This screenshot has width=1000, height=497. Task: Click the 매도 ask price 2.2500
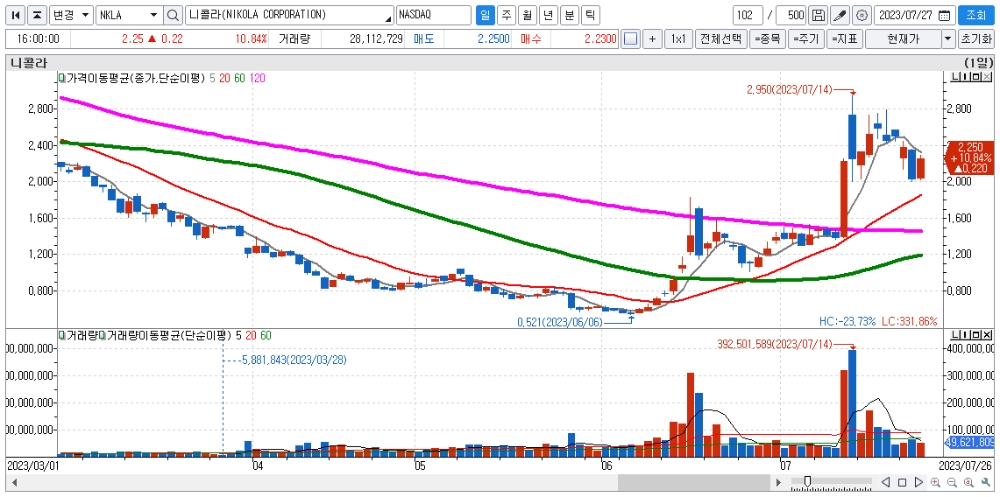pos(494,39)
